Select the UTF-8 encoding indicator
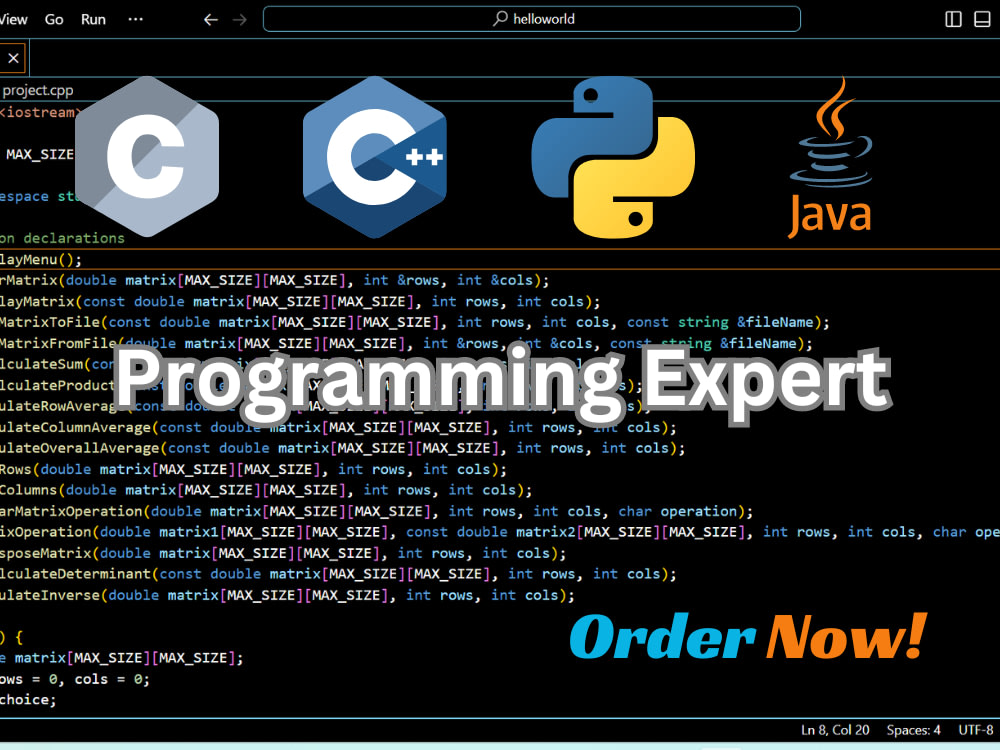This screenshot has height=750, width=1000. point(976,730)
